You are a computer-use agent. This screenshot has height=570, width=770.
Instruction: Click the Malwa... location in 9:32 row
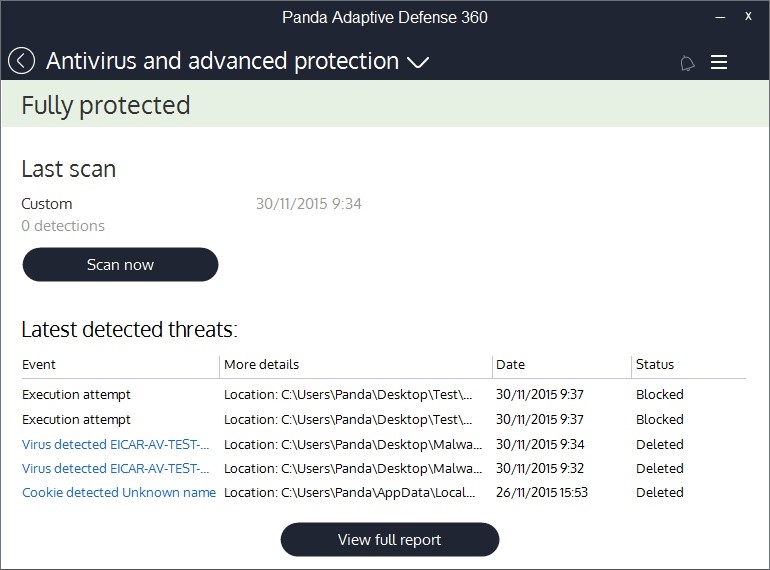pos(353,468)
